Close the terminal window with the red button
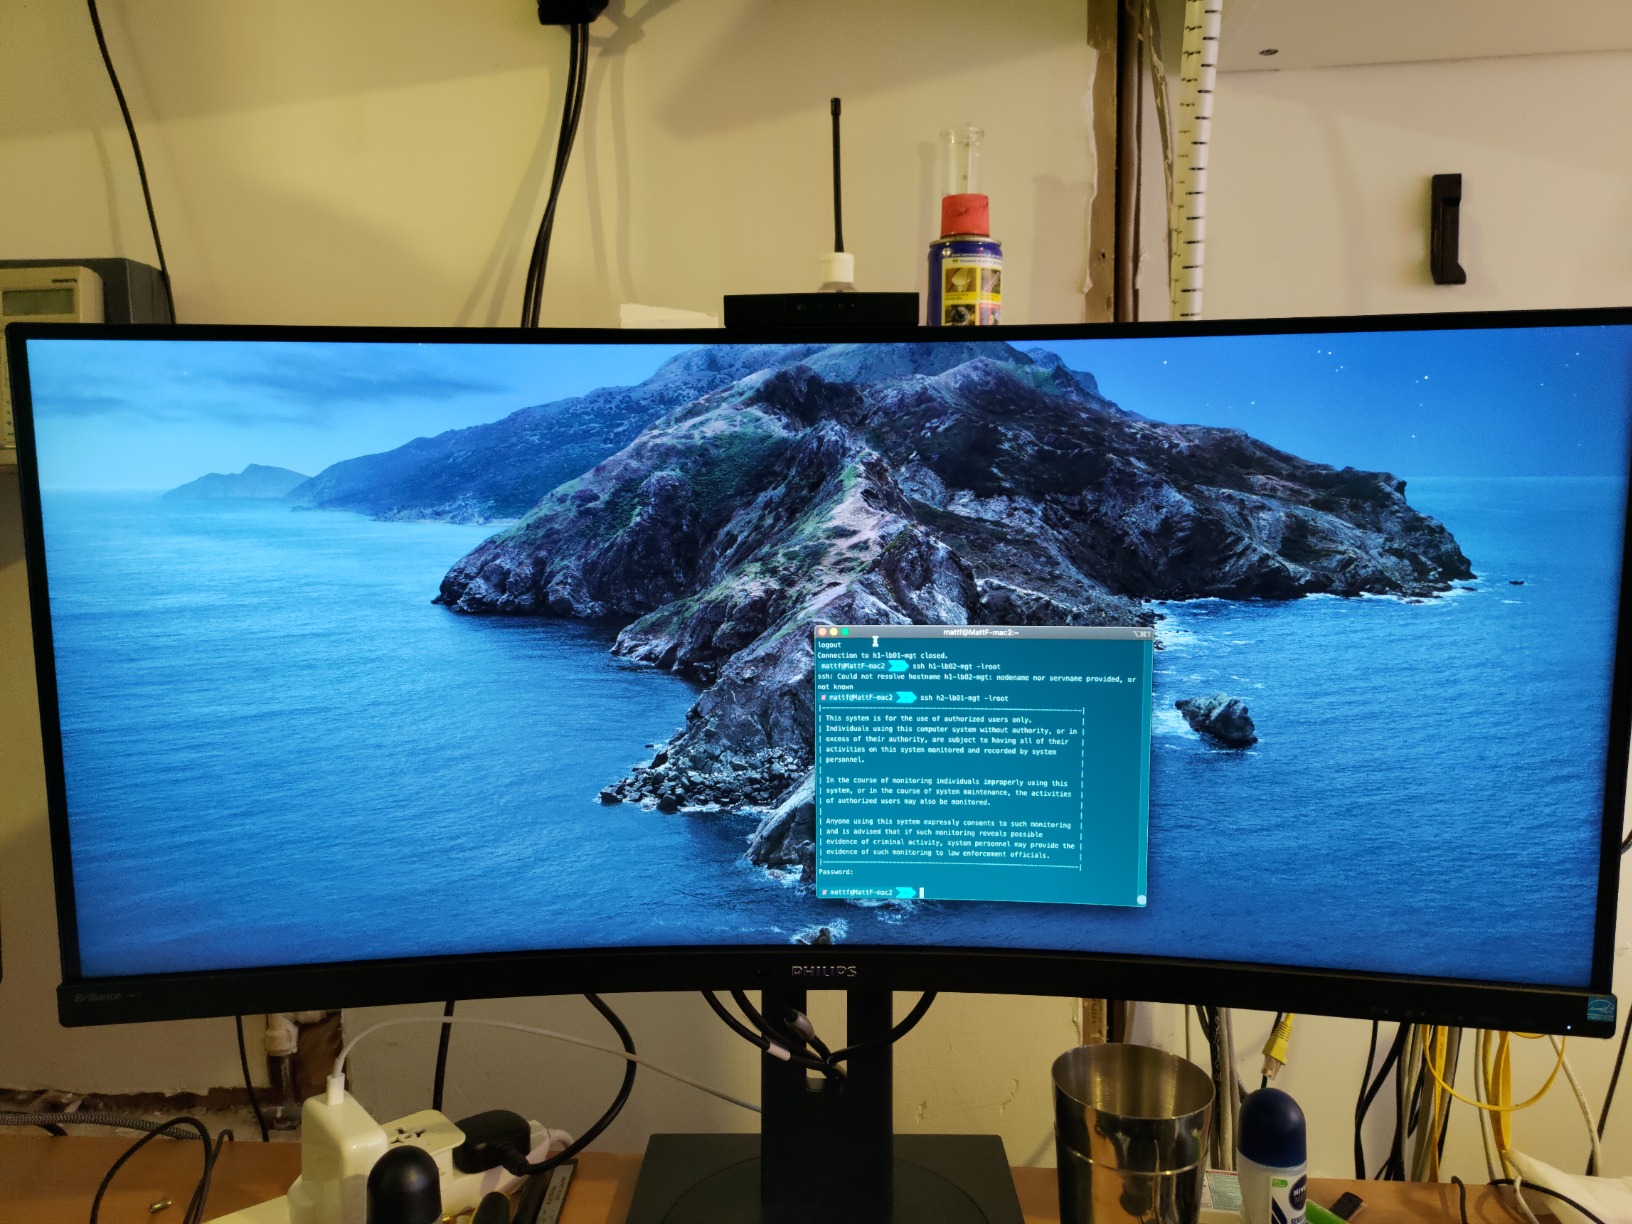Screen dimensions: 1632x1224 coord(823,632)
